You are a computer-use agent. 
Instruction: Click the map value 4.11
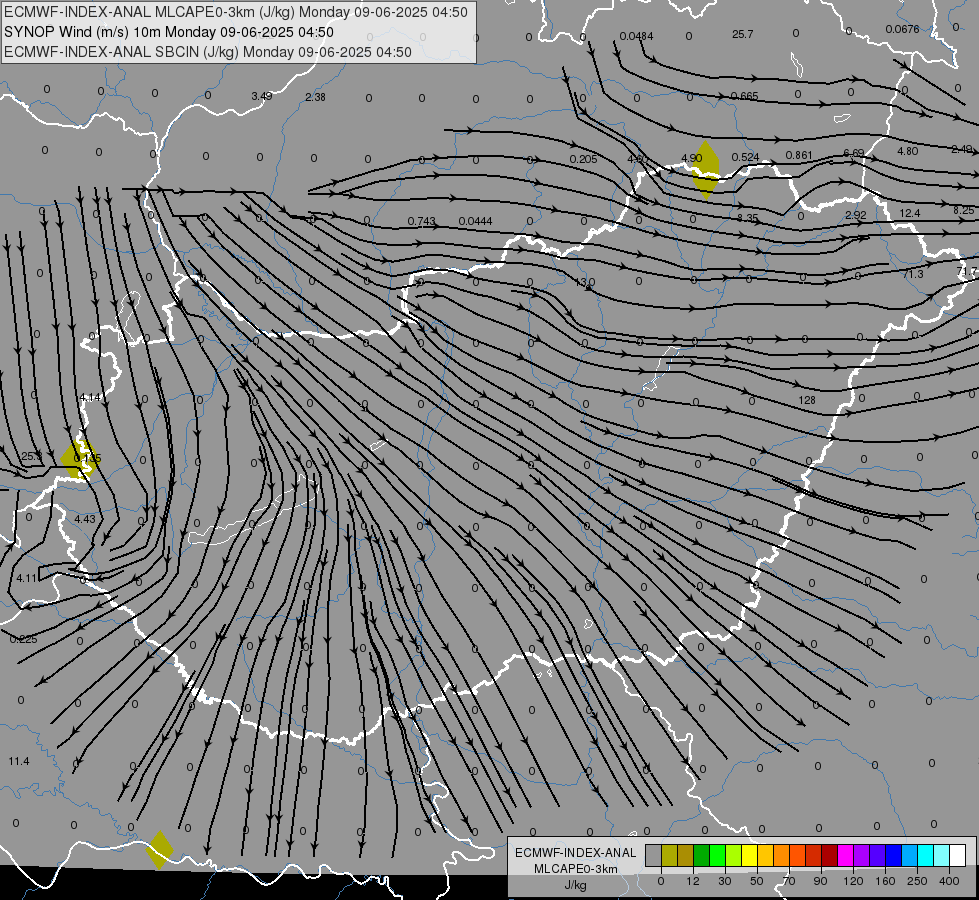tap(27, 578)
